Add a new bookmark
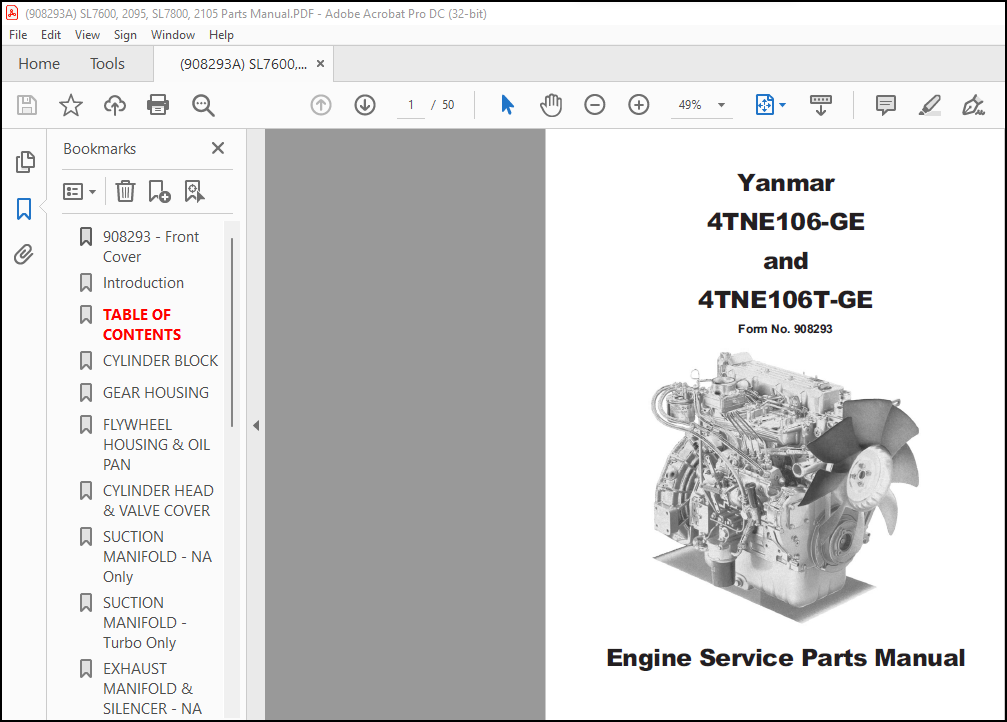The width and height of the screenshot is (1007, 722). pos(159,191)
